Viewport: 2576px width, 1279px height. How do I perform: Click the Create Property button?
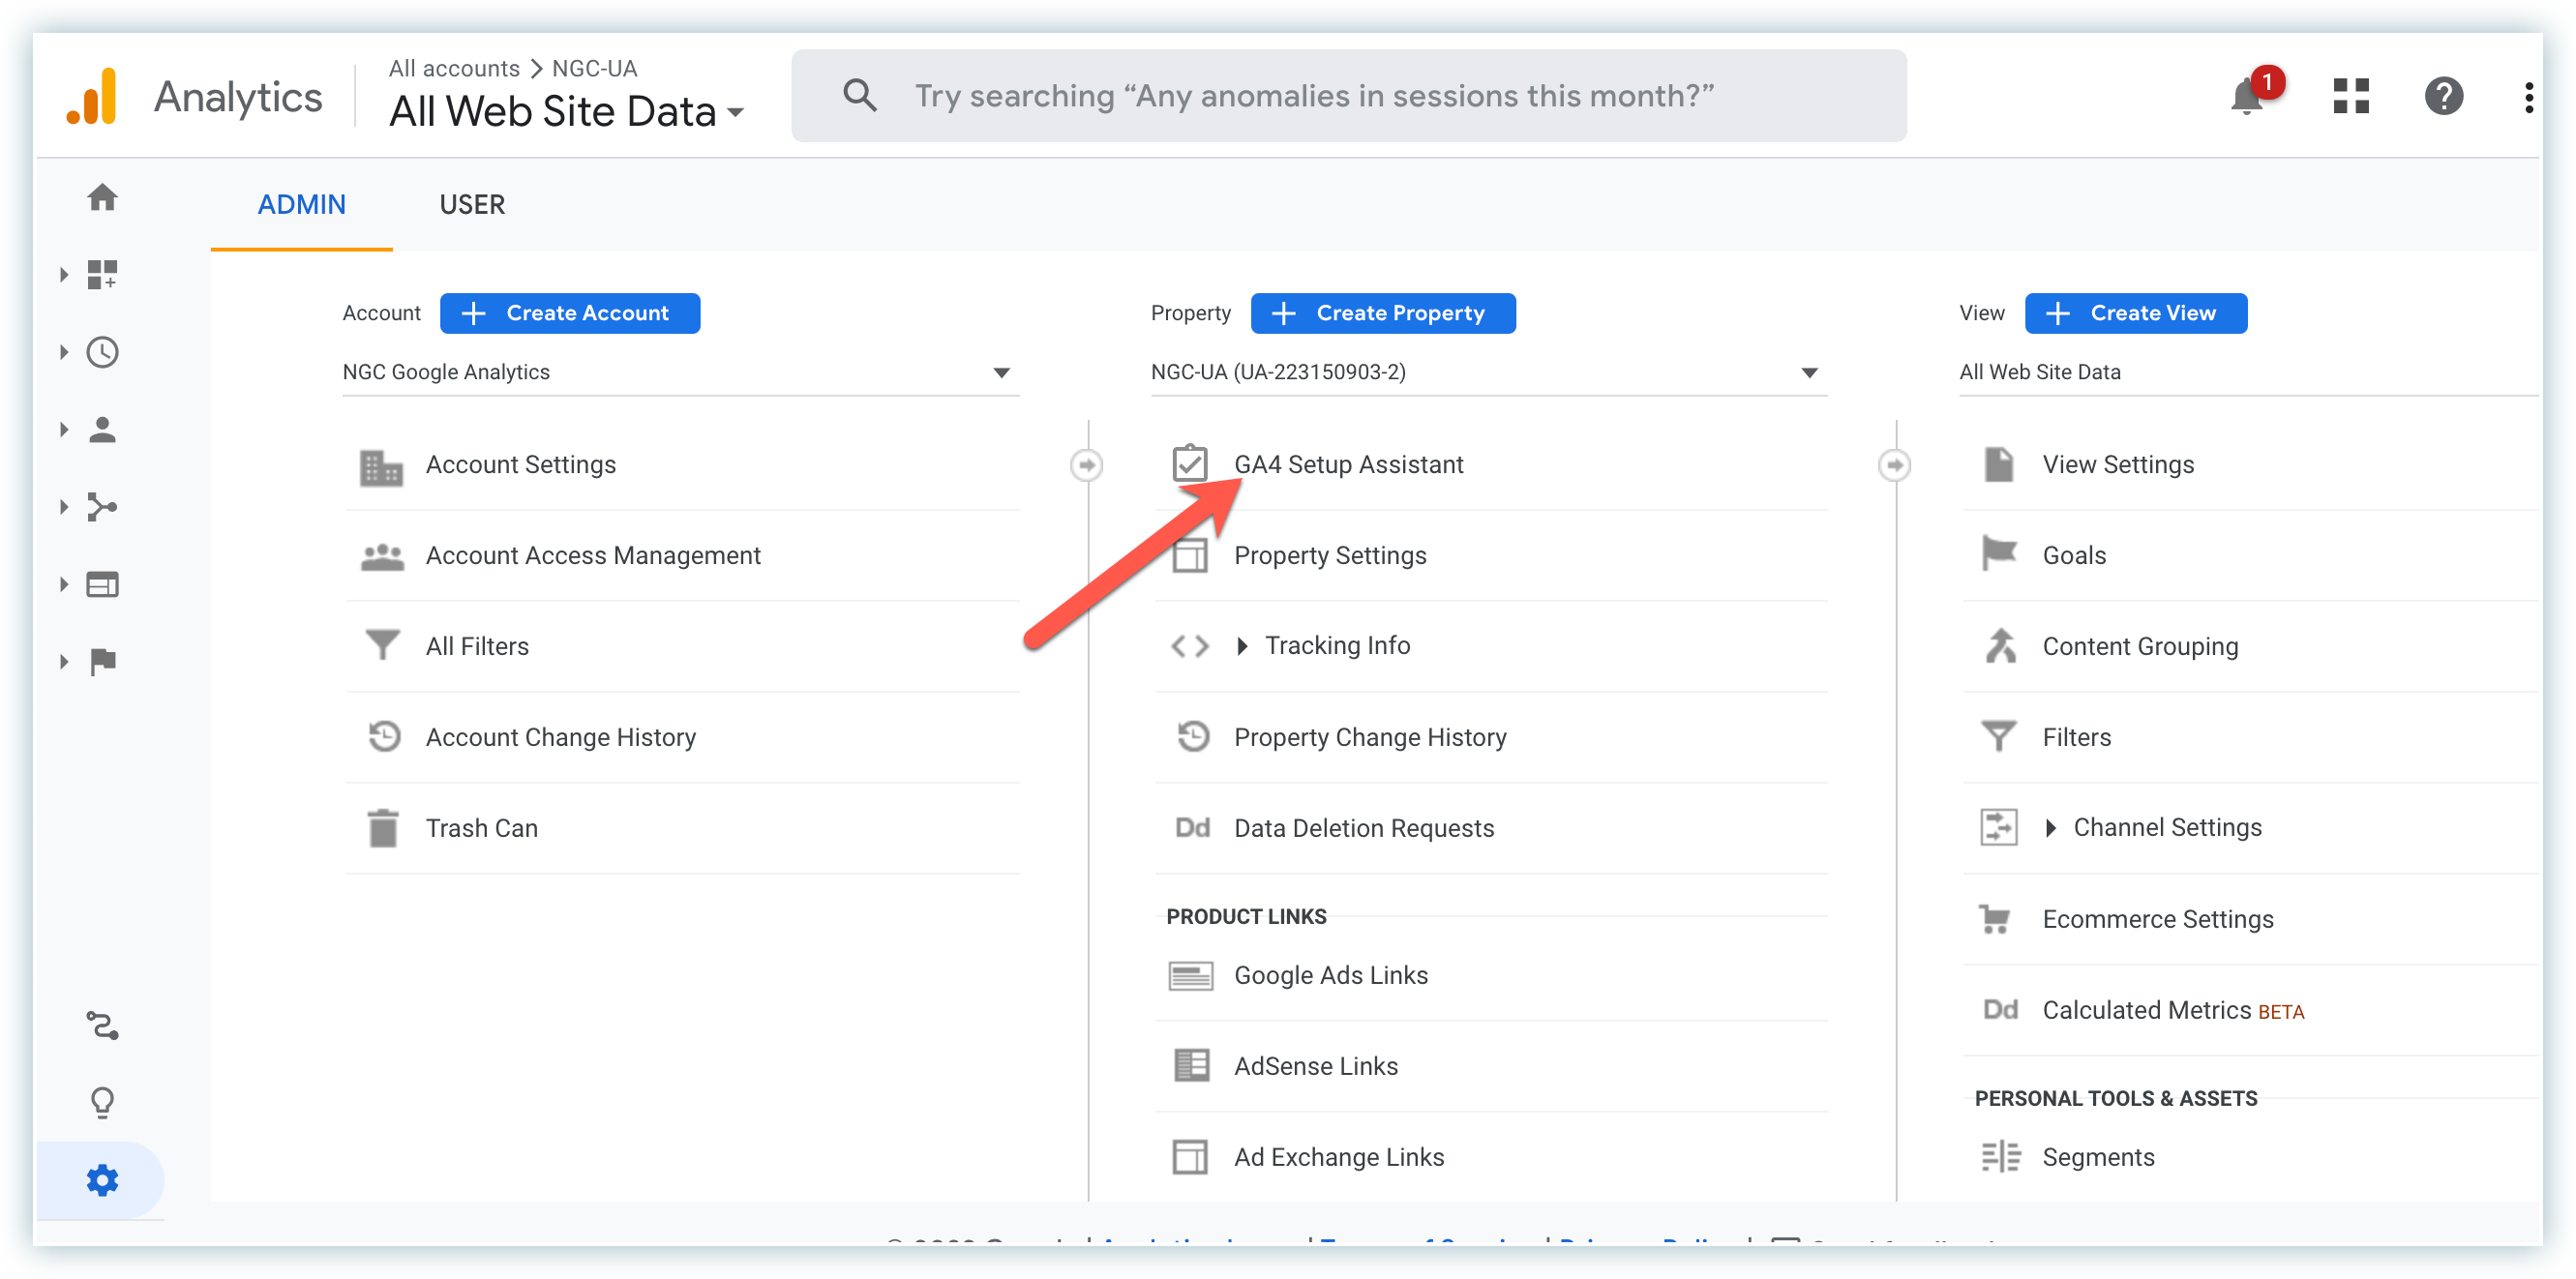pos(1382,313)
